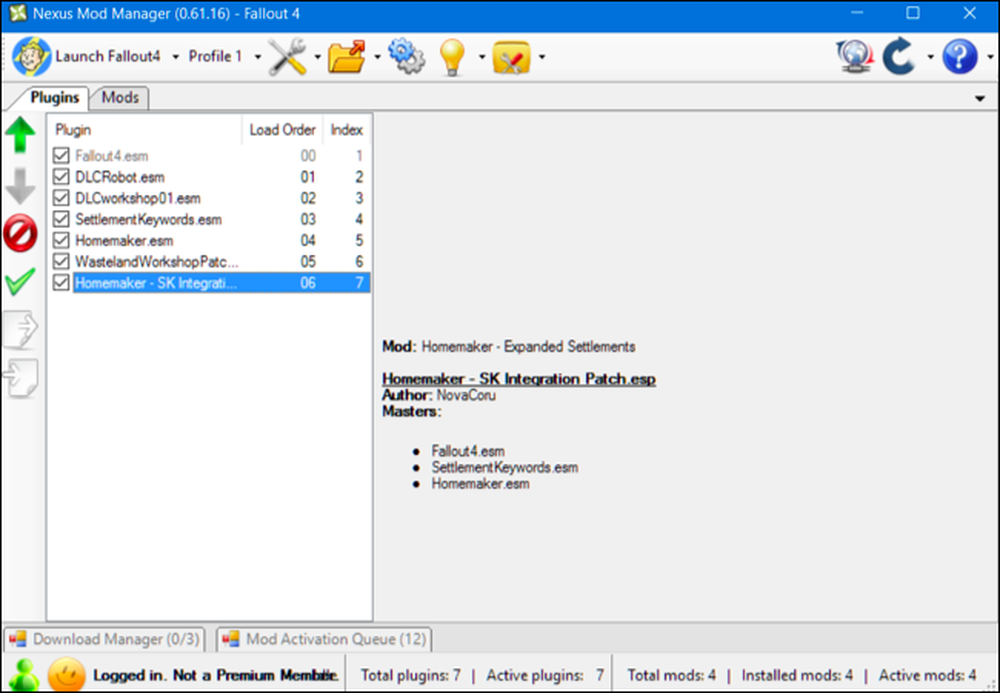Open the Profile 1 dropdown arrow
The image size is (1000, 693).
point(258,57)
